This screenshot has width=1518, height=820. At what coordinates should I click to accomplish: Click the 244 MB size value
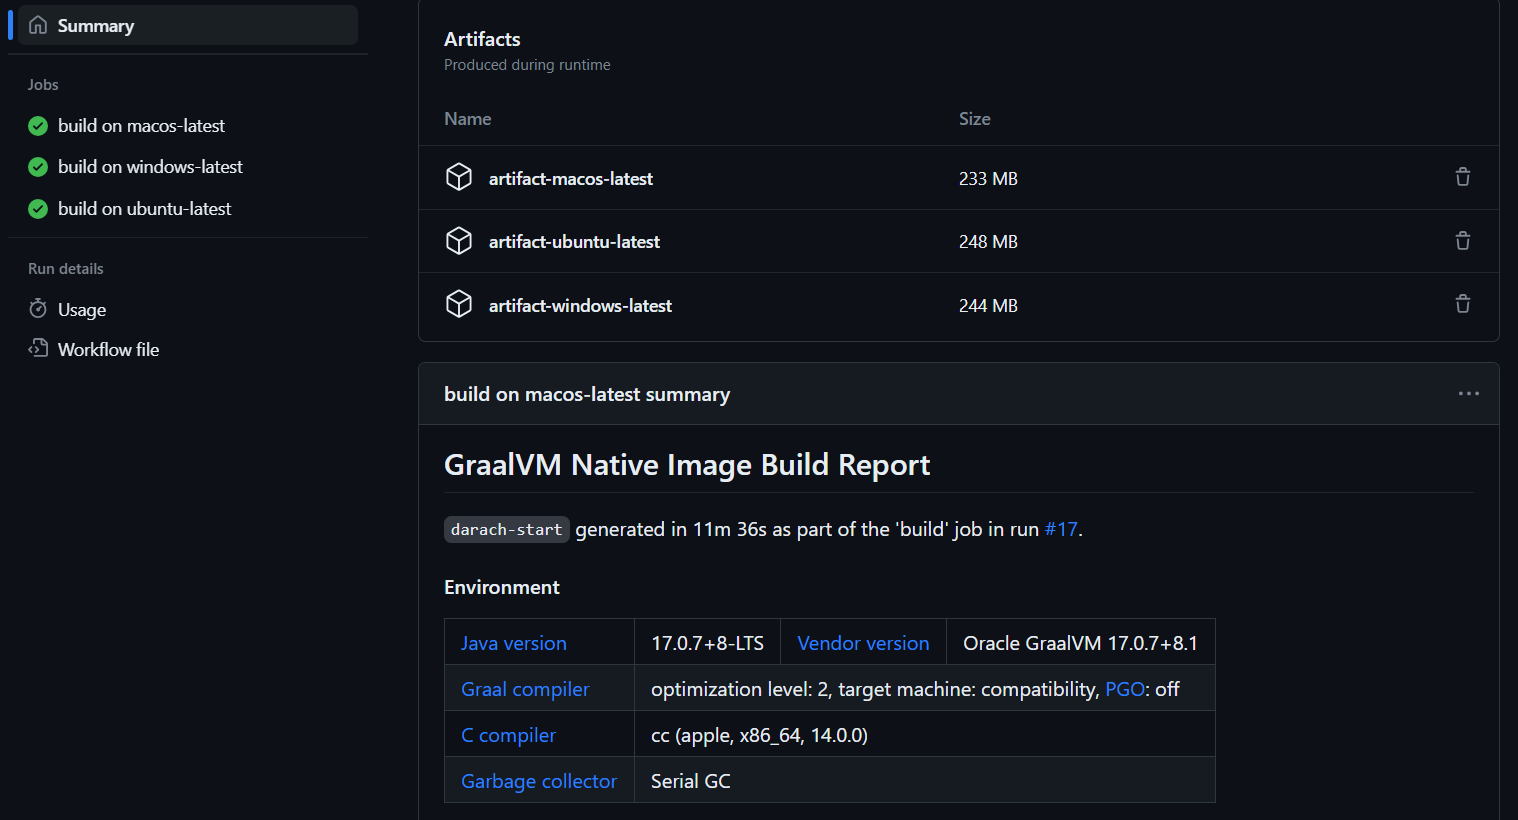tap(988, 306)
